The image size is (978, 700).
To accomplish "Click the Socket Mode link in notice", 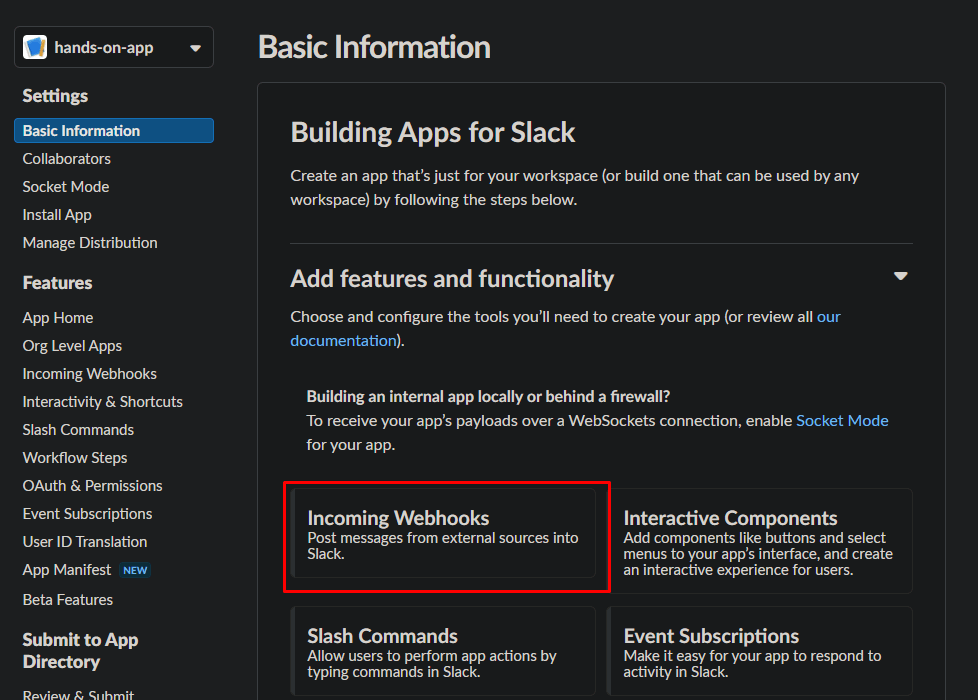I will [x=842, y=420].
